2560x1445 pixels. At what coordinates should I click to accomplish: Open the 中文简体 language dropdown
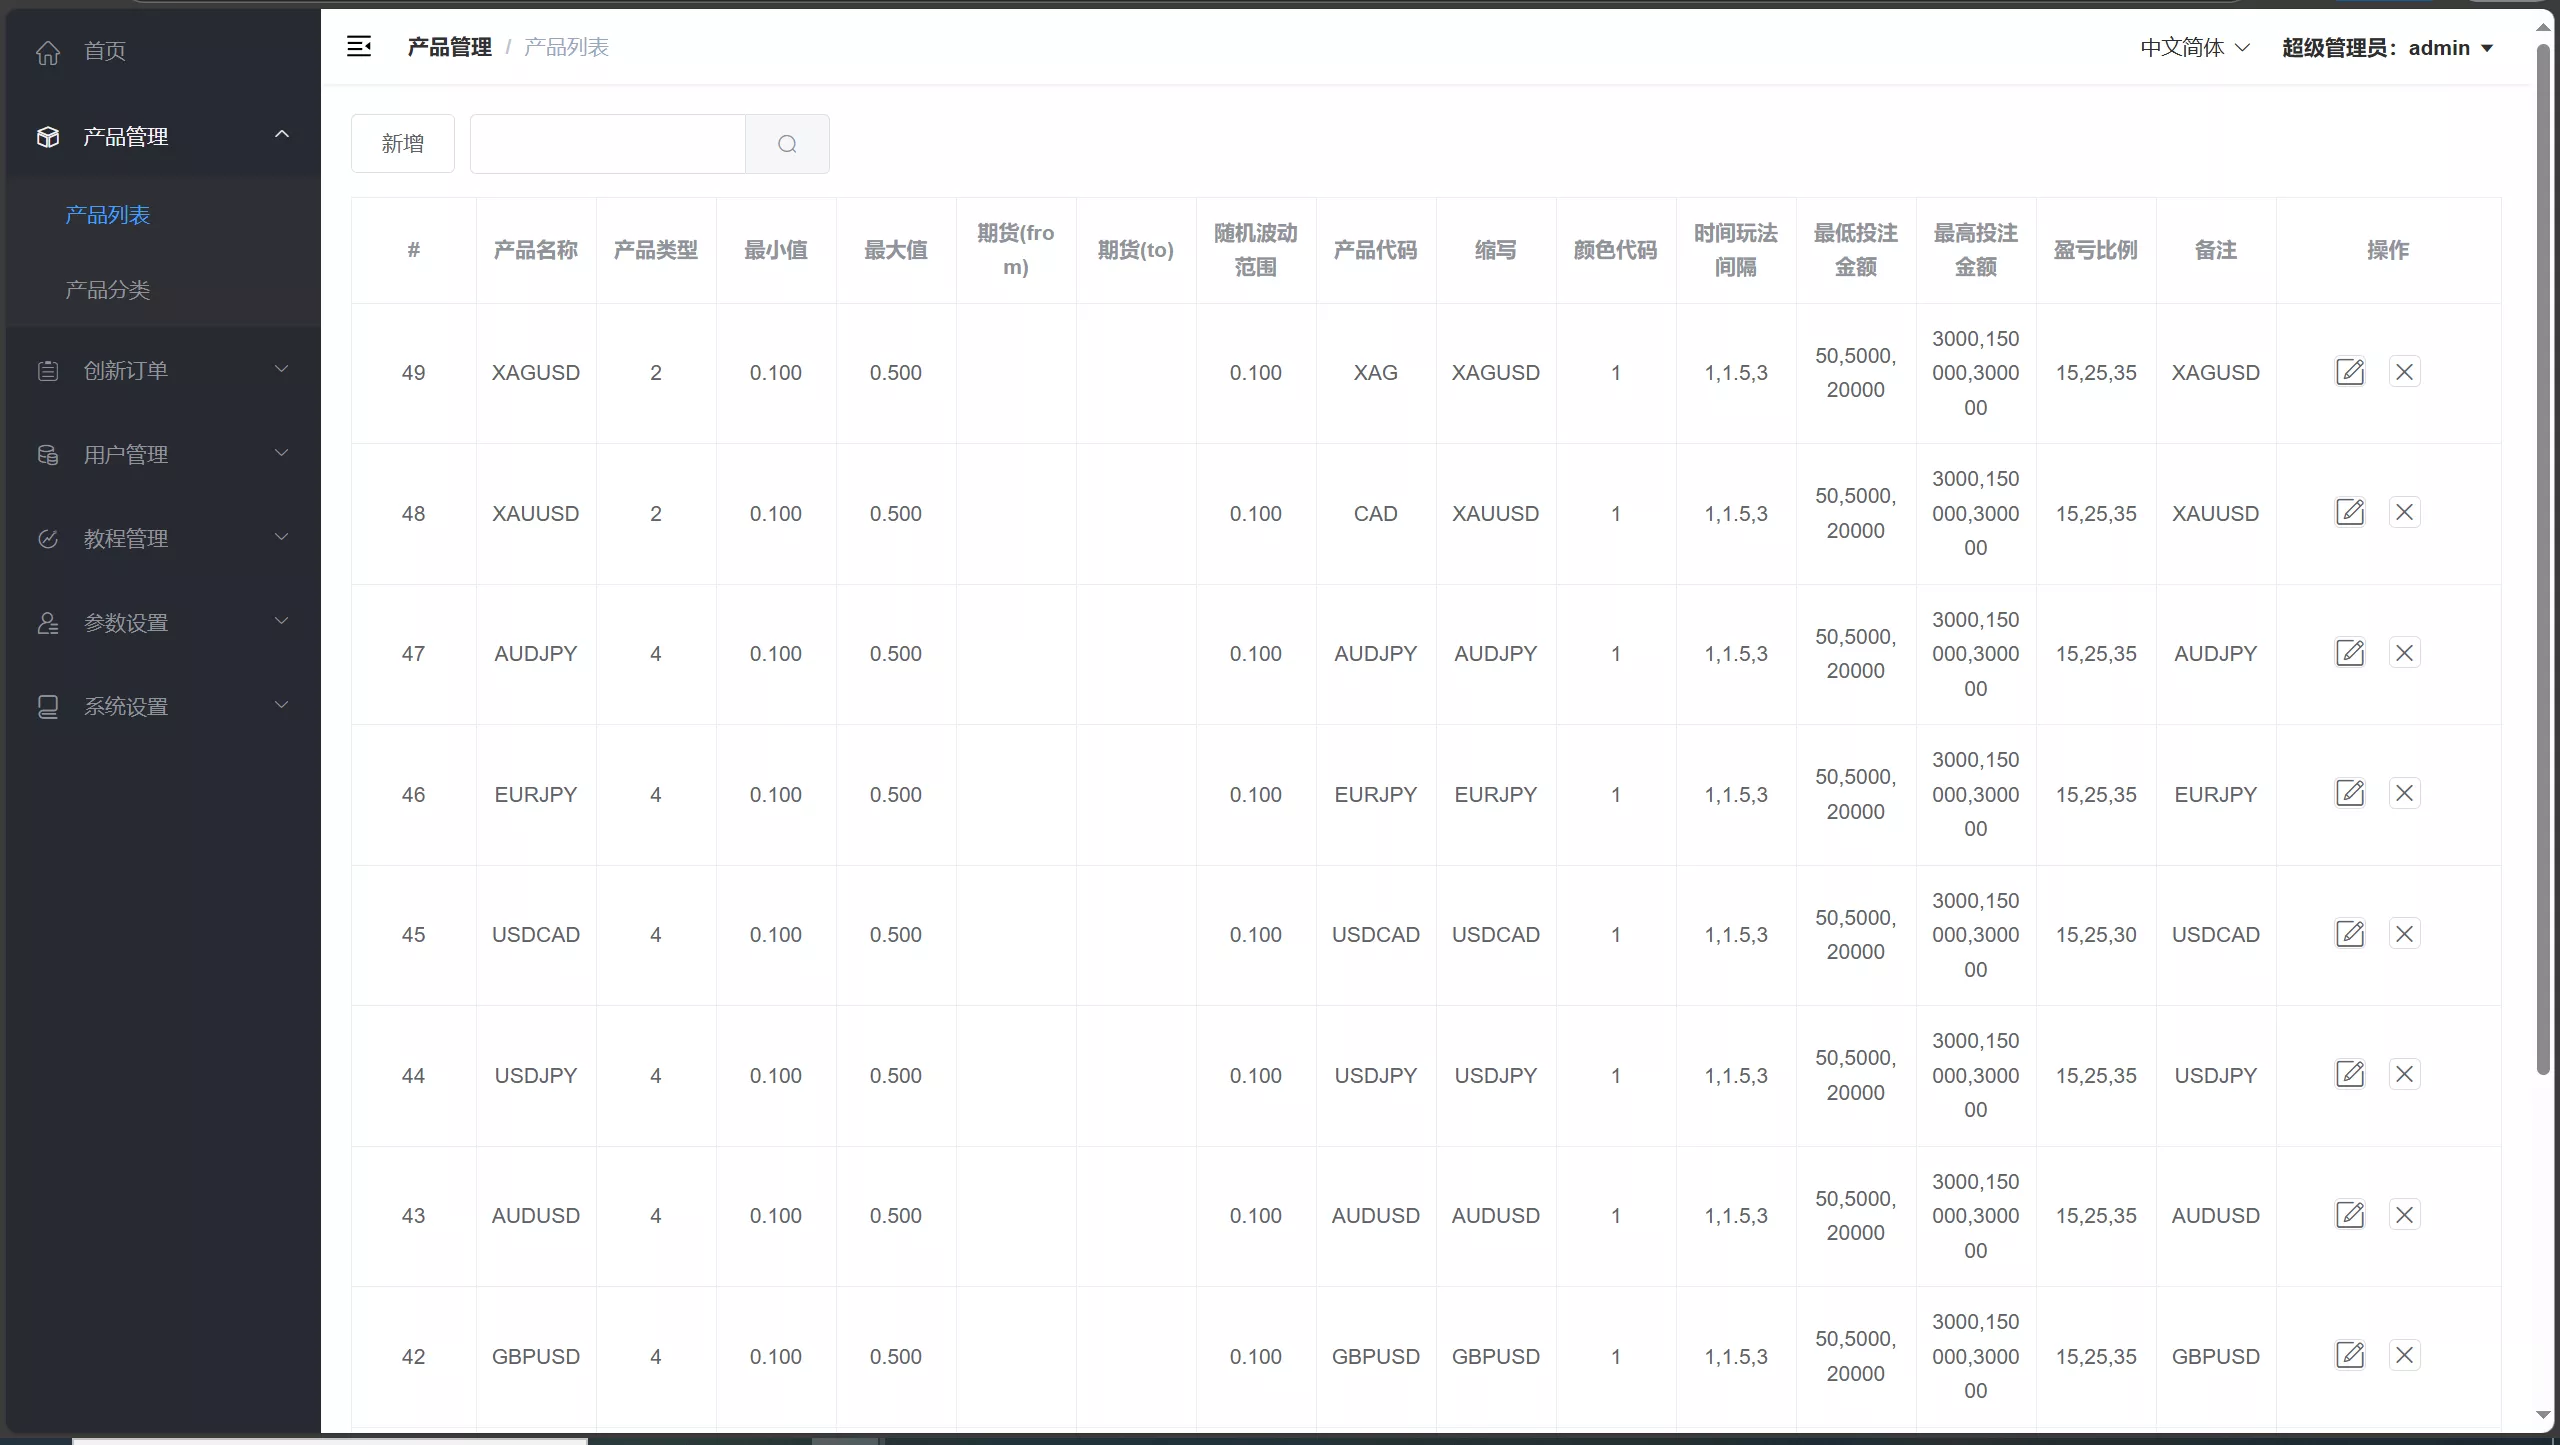(2194, 48)
